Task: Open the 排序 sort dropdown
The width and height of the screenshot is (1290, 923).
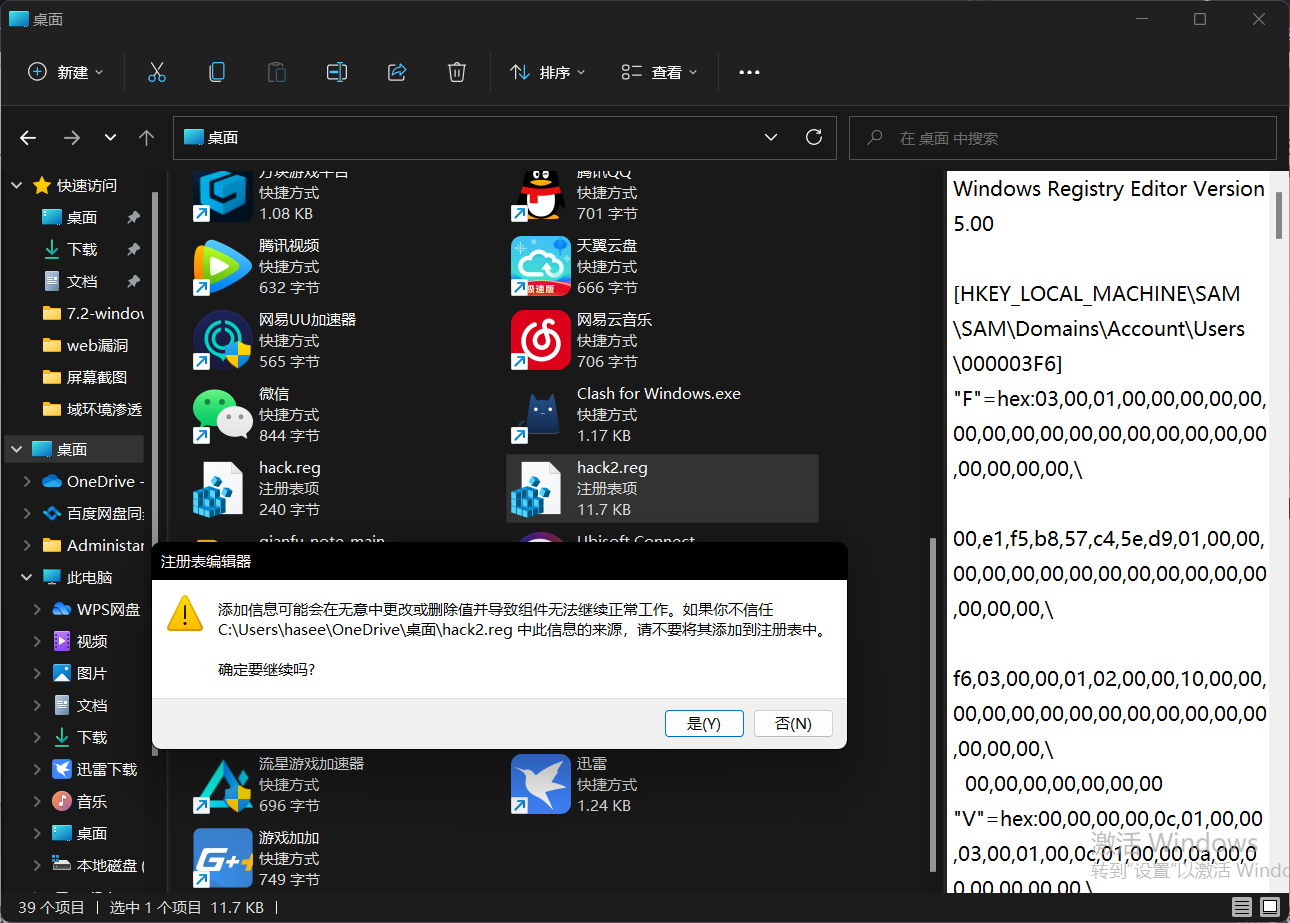Action: point(548,72)
